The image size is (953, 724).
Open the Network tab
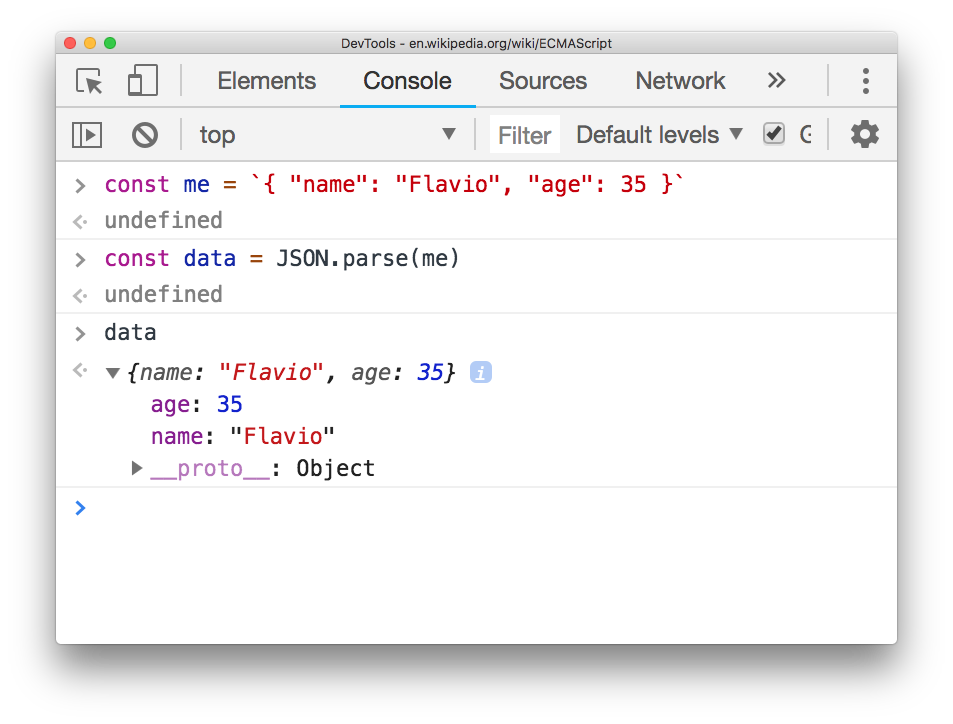pos(680,81)
